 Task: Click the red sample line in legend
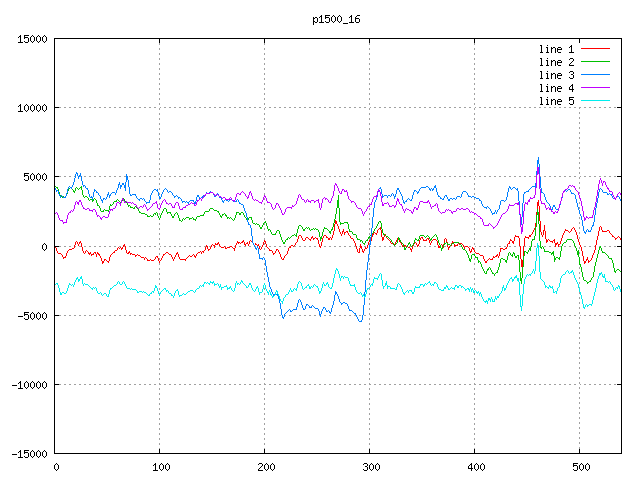(595, 49)
